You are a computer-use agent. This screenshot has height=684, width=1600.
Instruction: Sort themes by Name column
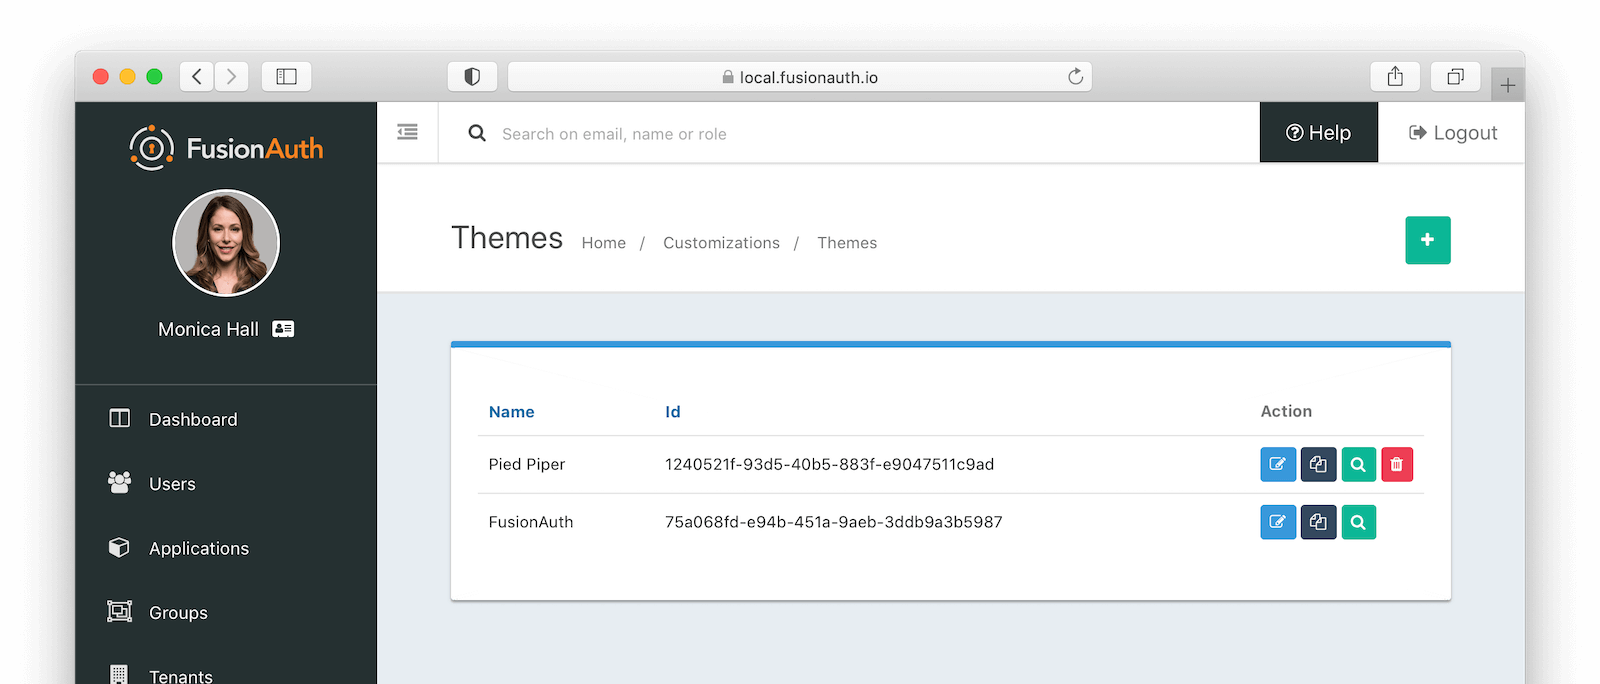pyautogui.click(x=511, y=412)
